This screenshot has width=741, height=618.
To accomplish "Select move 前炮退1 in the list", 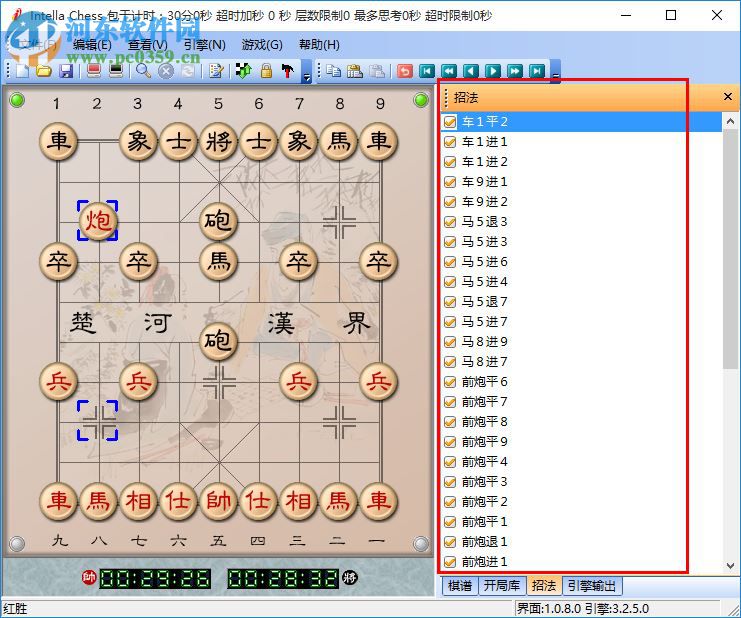I will coord(484,542).
